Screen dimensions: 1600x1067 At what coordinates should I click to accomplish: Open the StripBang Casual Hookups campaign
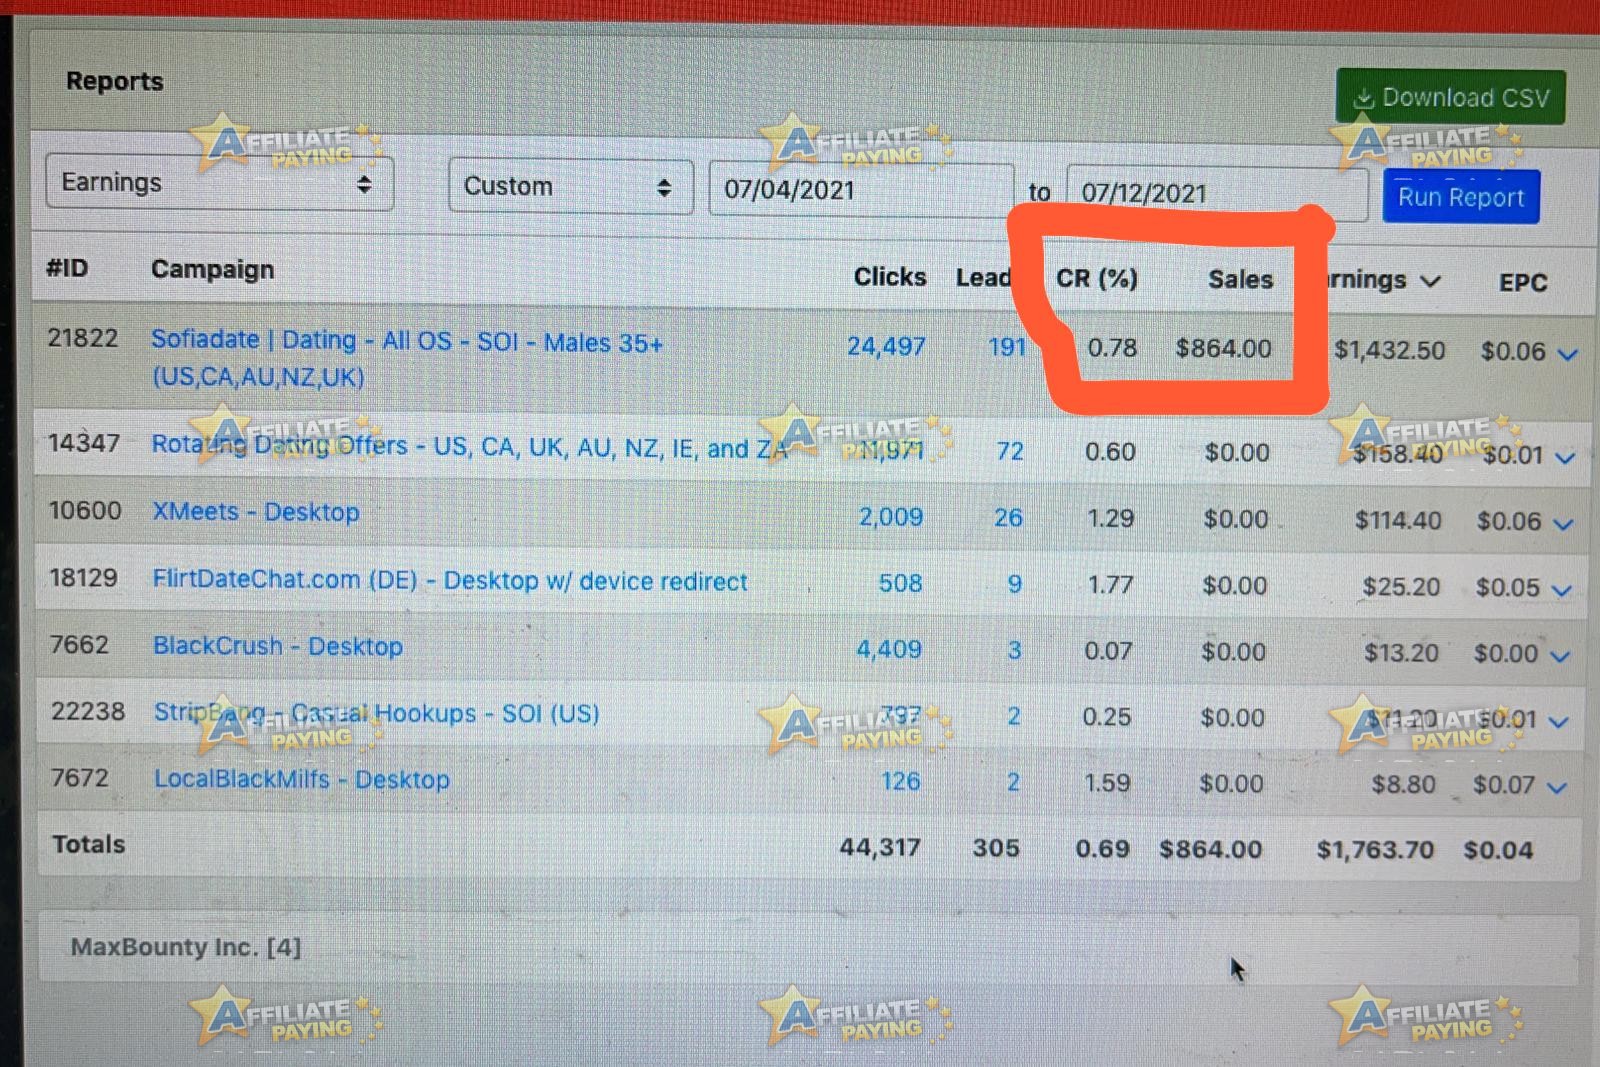tap(375, 713)
